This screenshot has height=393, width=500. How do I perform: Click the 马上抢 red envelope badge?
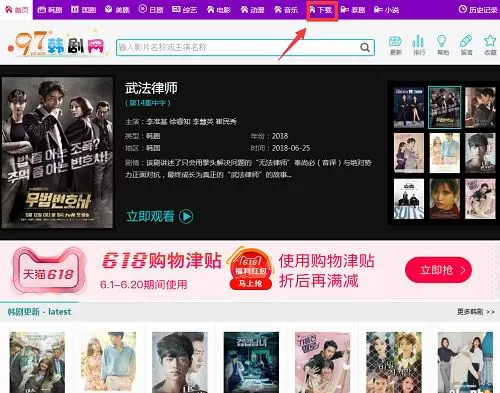click(250, 268)
